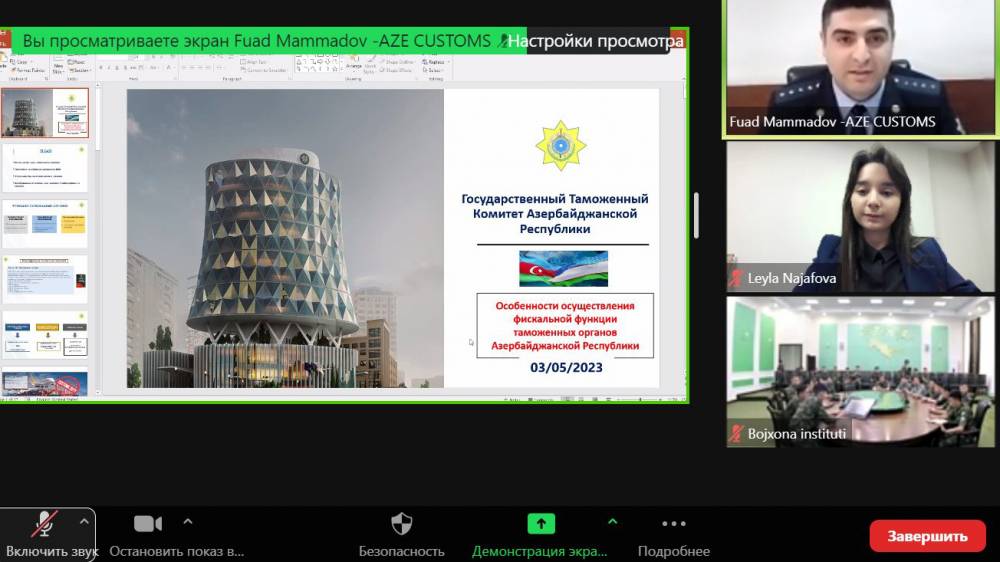Click the green Демонстрация экрана share icon
This screenshot has height=562, width=1000.
pyautogui.click(x=540, y=524)
